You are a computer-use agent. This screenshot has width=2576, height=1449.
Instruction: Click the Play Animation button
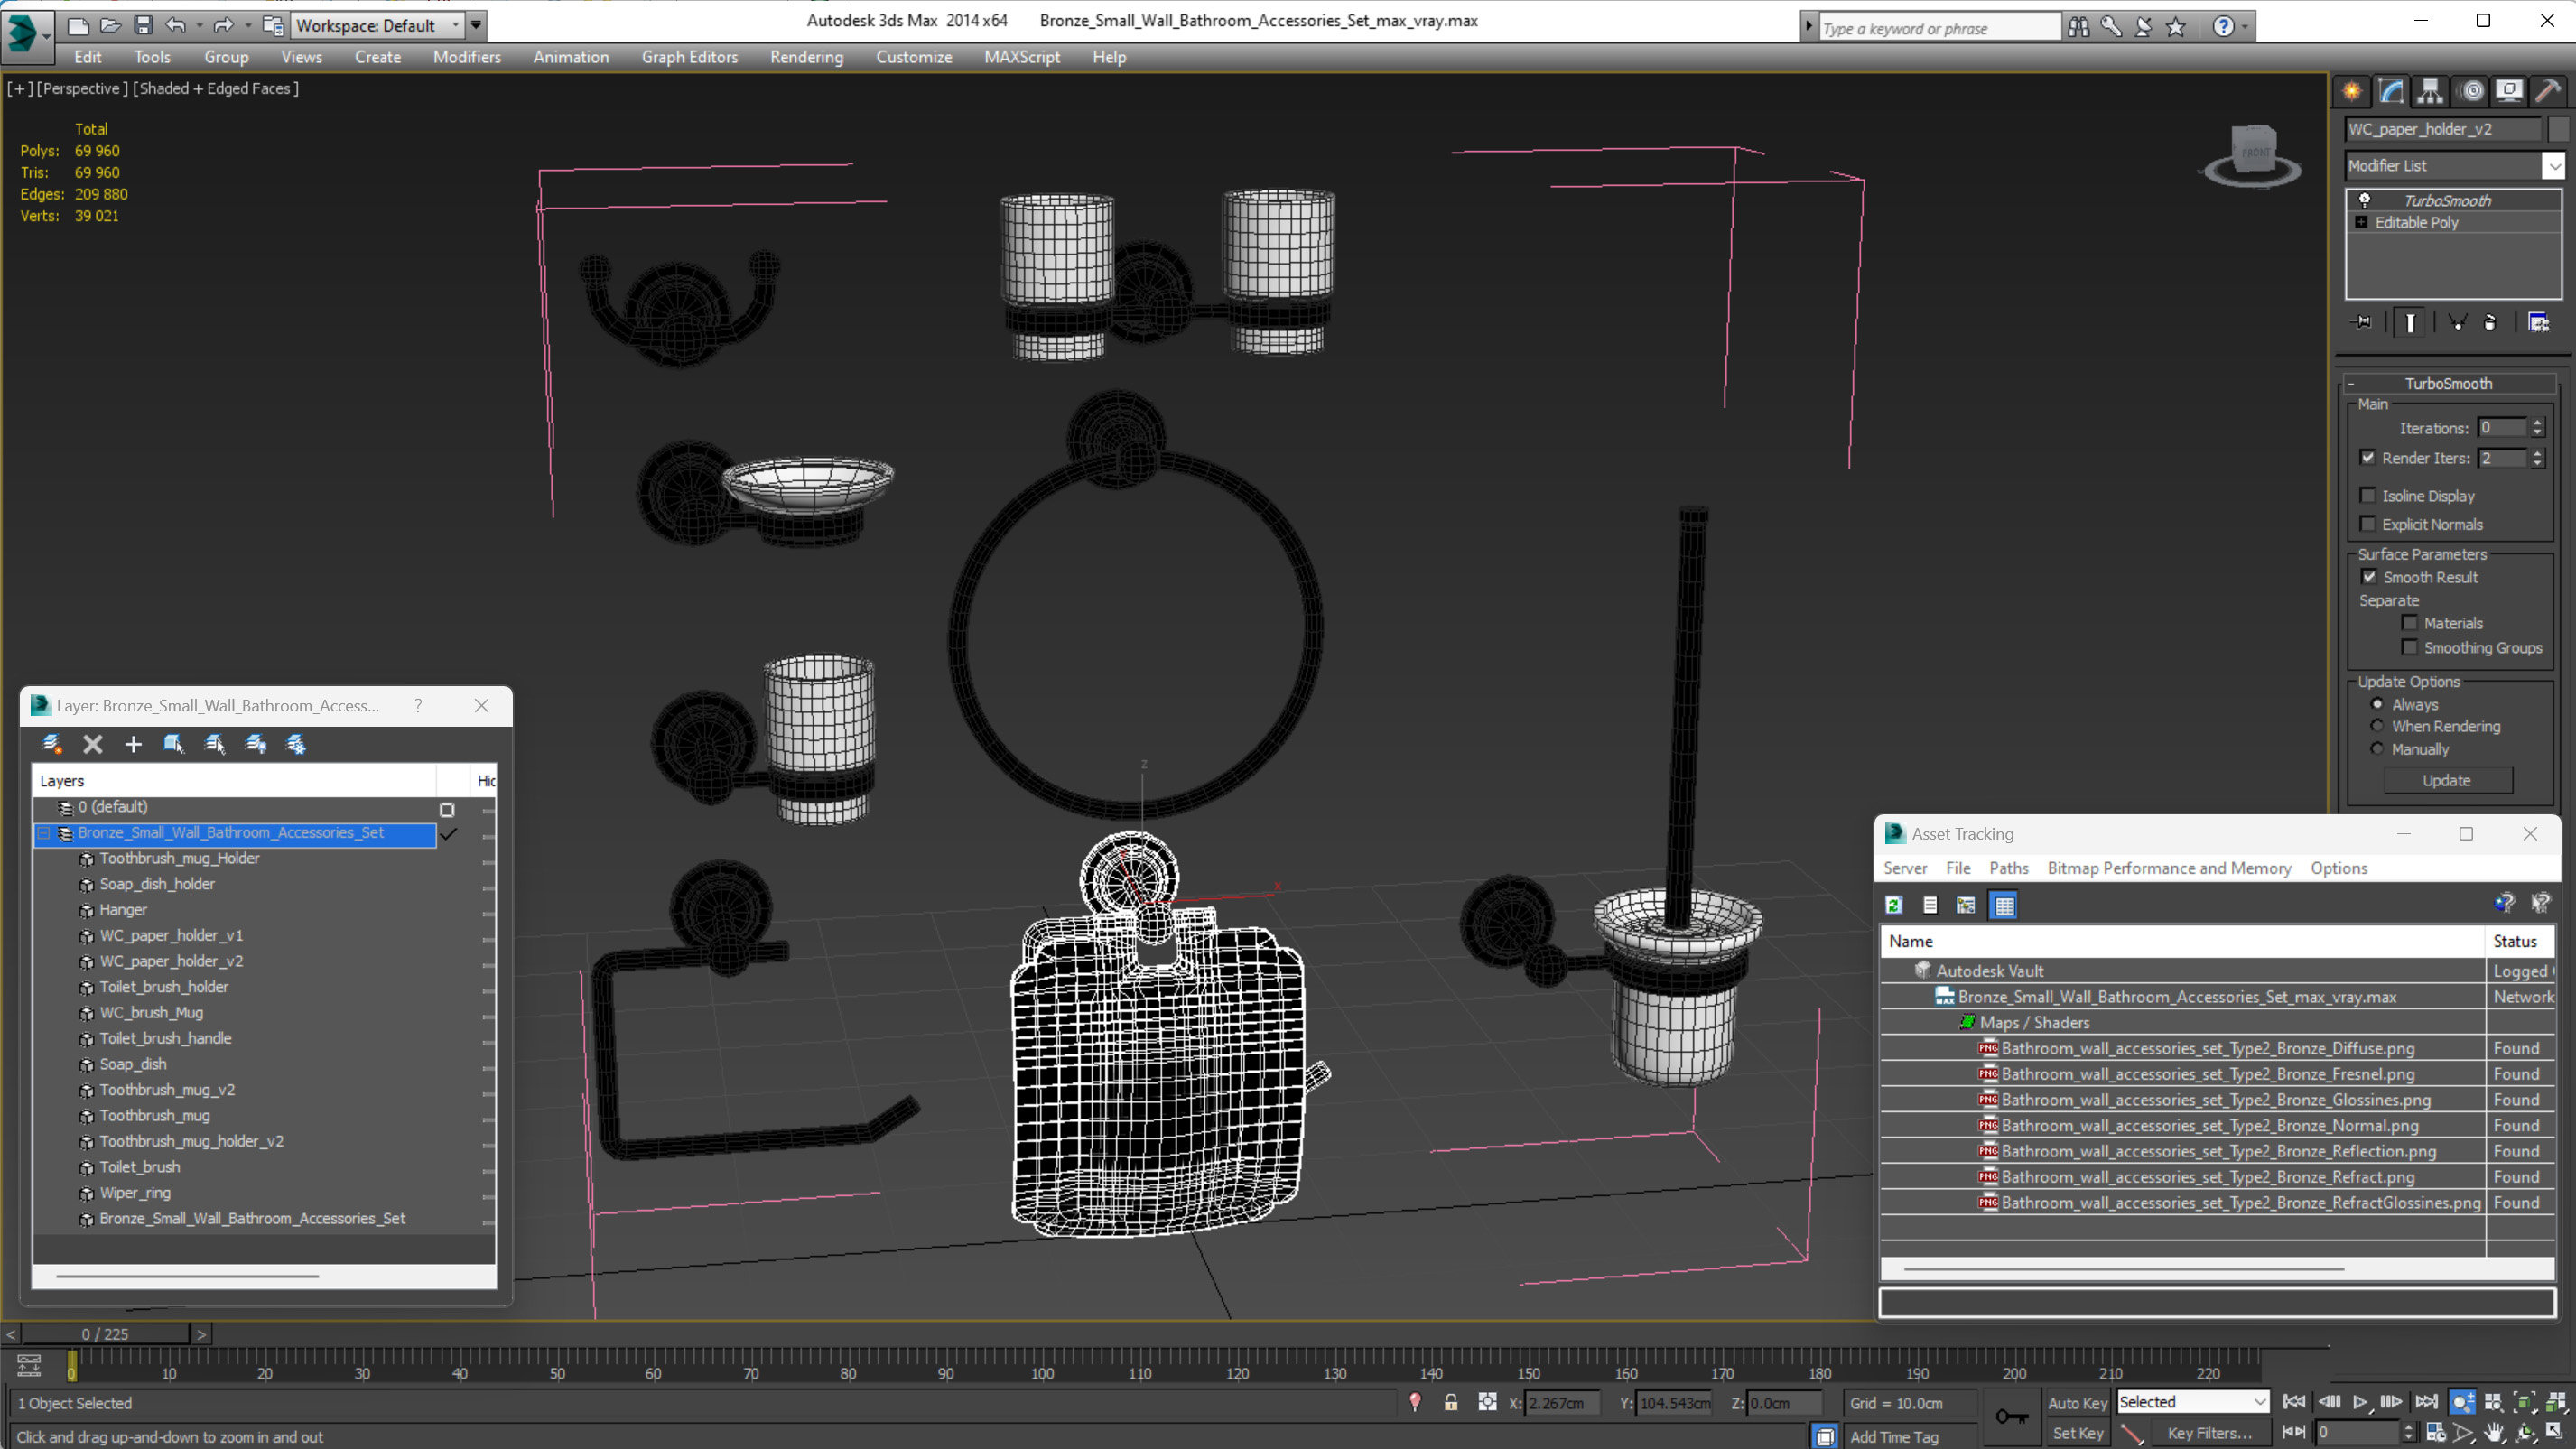pos(2361,1402)
